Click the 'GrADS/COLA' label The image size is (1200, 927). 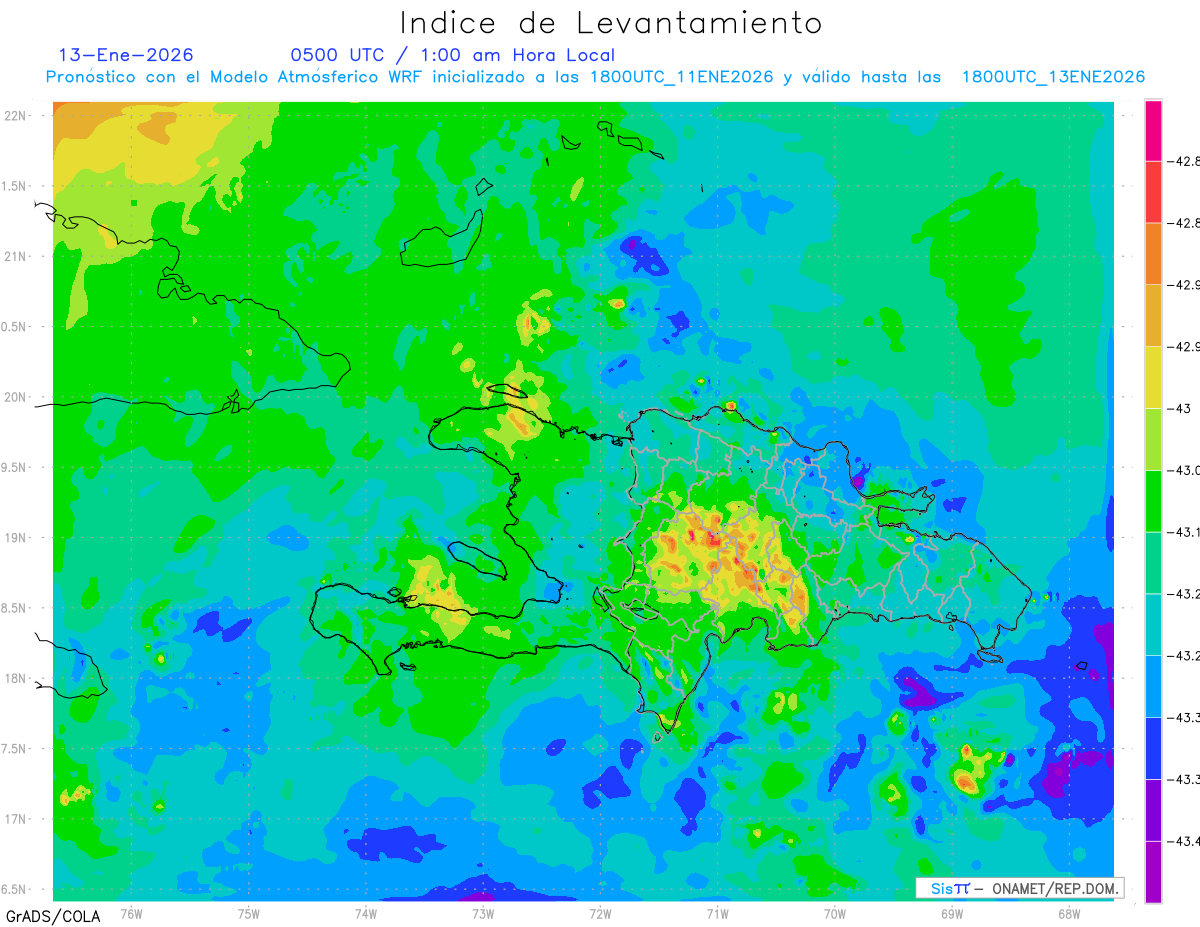point(53,916)
